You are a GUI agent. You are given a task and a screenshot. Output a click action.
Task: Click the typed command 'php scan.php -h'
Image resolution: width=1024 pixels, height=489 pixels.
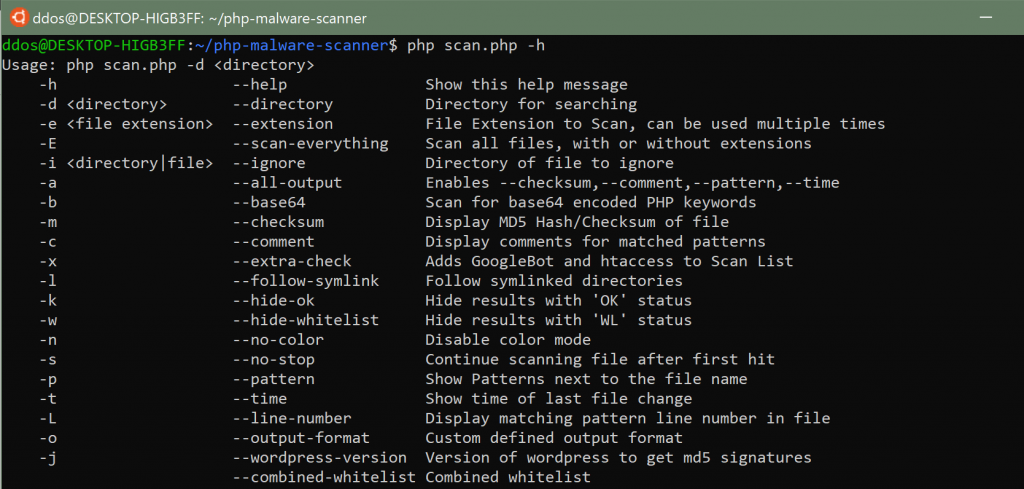476,46
